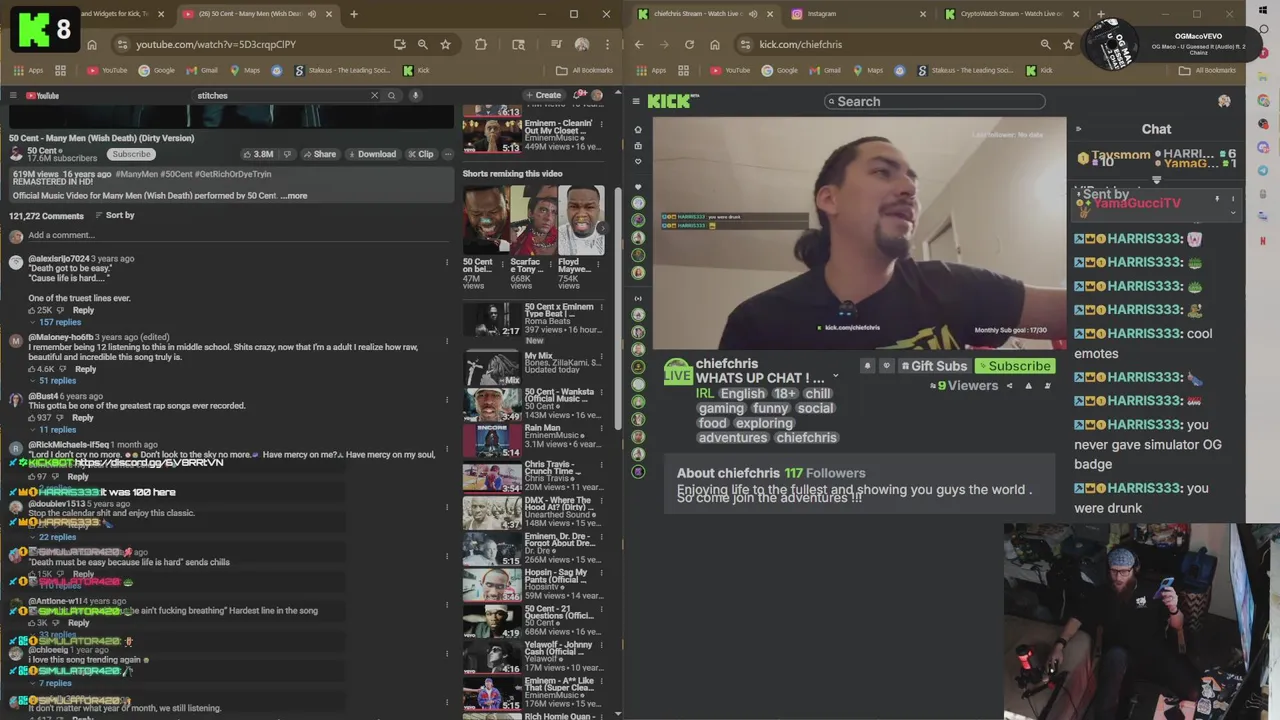
Task: Open more actions menu beside Clip
Action: pos(447,154)
